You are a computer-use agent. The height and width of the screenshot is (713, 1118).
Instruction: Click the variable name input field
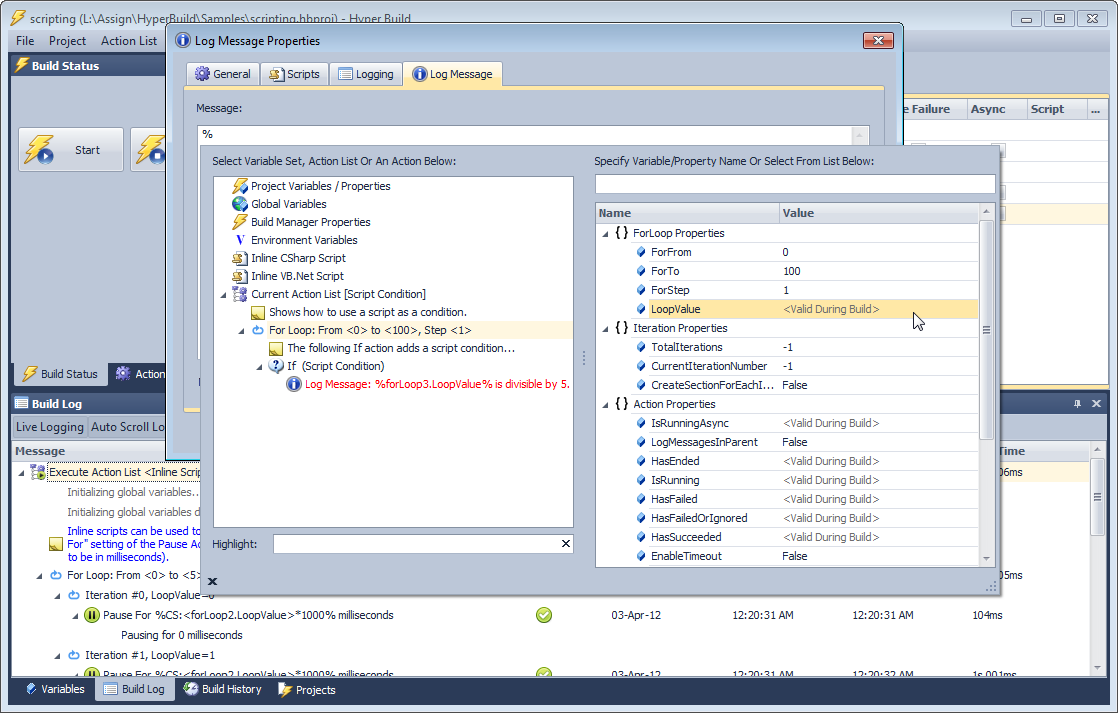pos(794,184)
